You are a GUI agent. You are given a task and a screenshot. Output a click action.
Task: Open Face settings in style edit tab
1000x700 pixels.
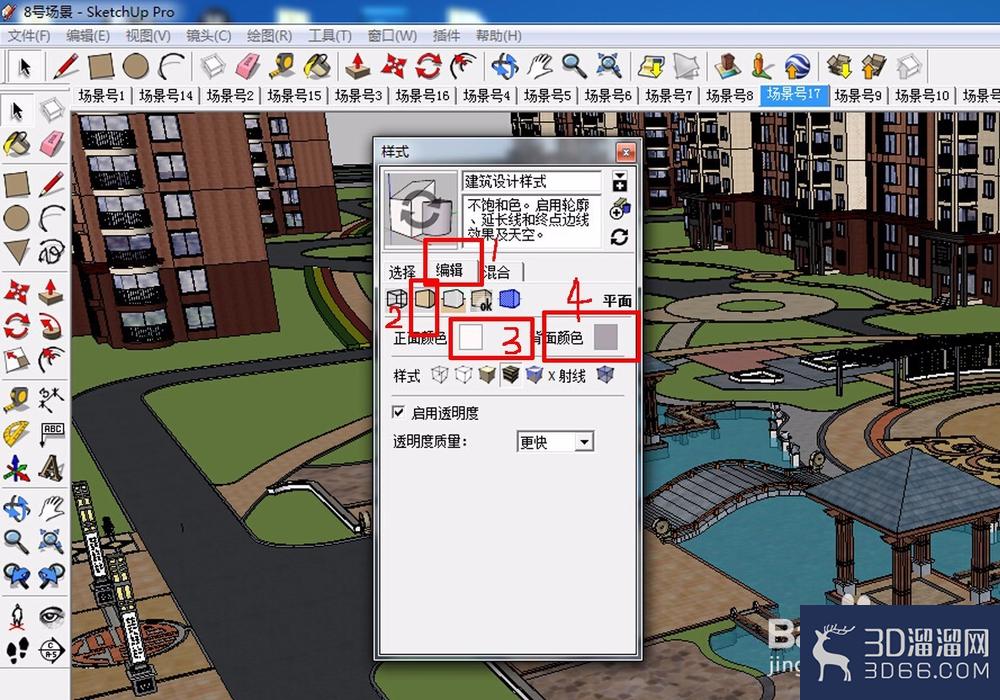425,298
